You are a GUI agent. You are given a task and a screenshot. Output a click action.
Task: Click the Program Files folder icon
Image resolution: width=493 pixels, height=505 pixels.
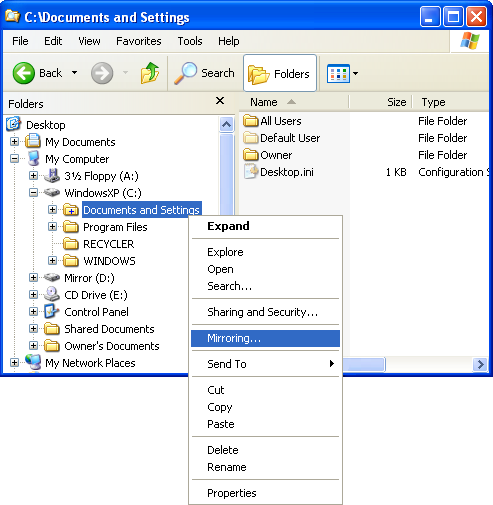pyautogui.click(x=71, y=227)
